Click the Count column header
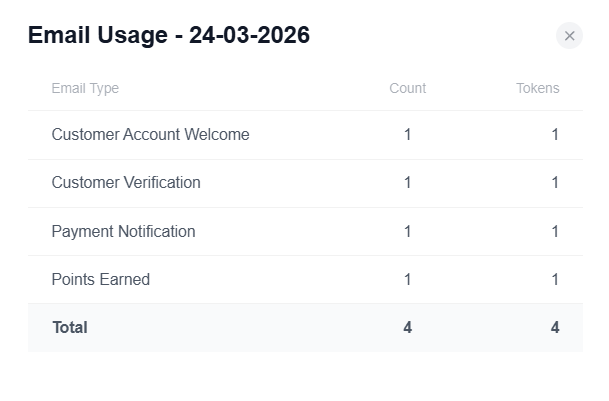The width and height of the screenshot is (609, 401). 407,88
